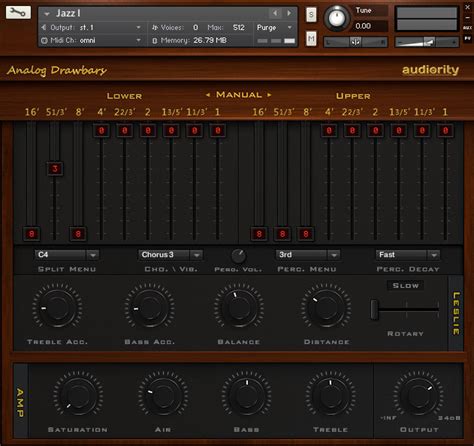Viewport: 474px width, 446px height.
Task: Open the Split Menu C4 dropdown
Action: [x=67, y=255]
